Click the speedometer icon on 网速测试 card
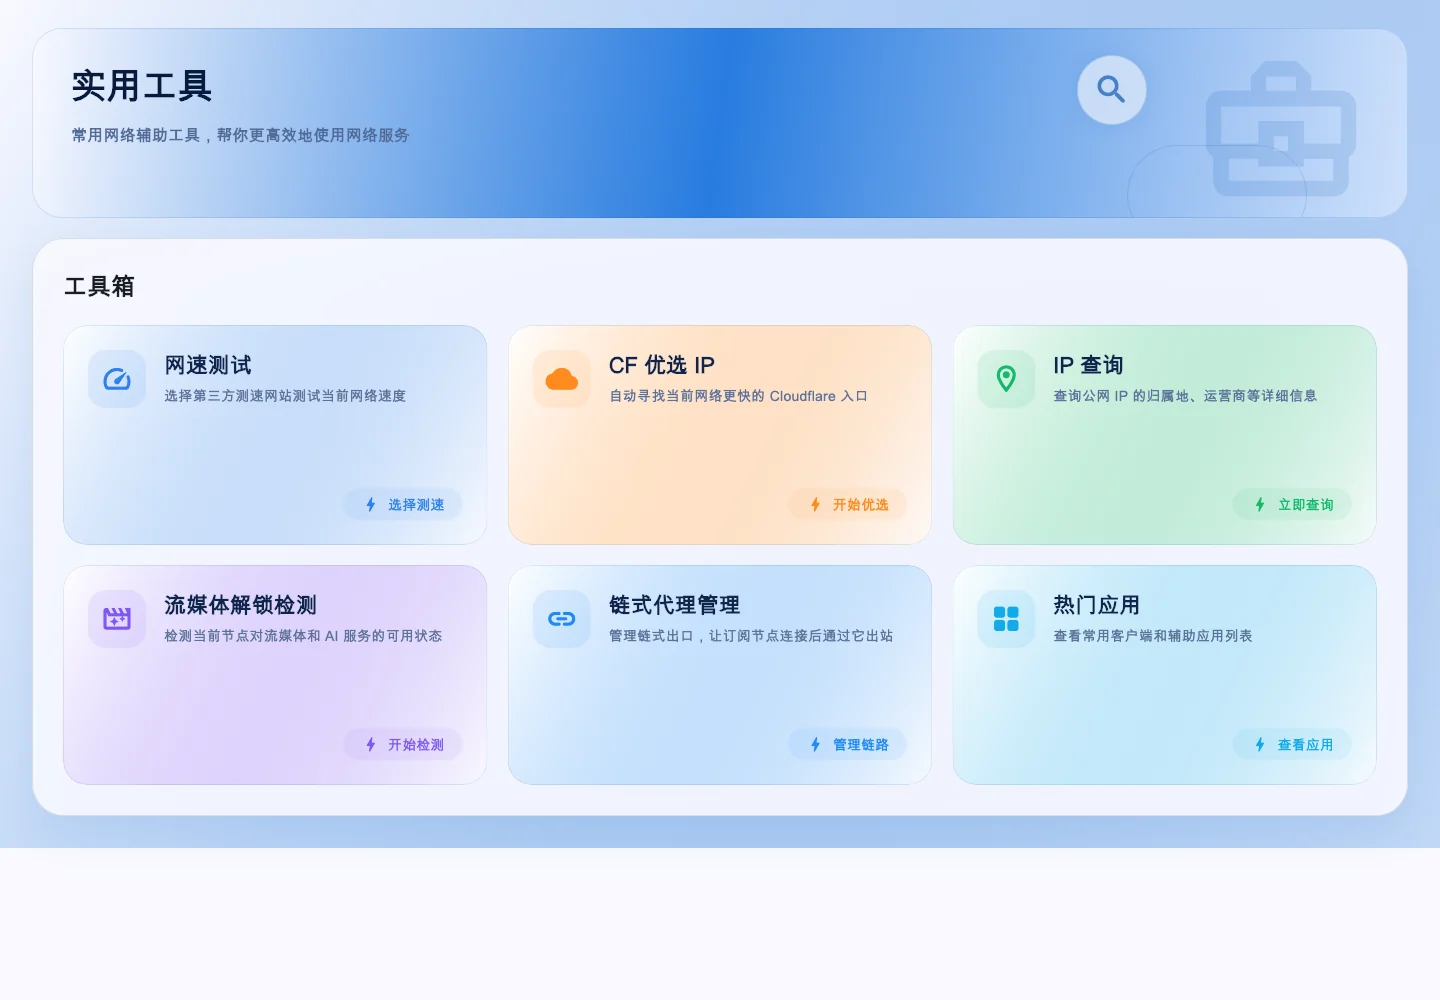The image size is (1440, 1000). point(117,379)
